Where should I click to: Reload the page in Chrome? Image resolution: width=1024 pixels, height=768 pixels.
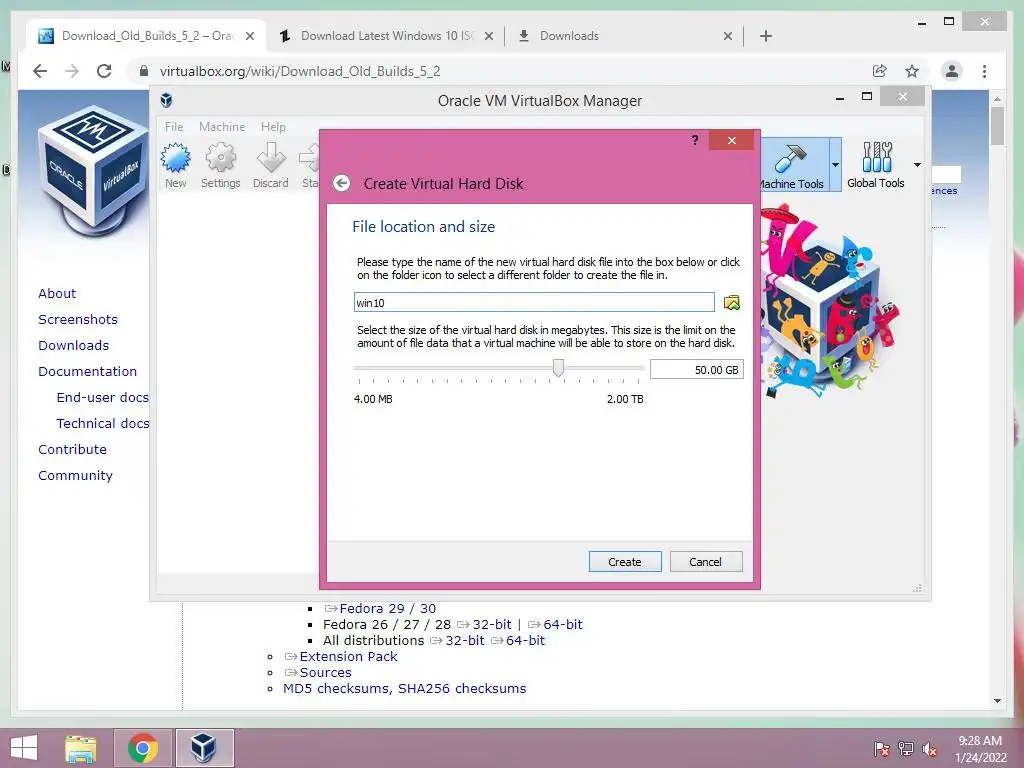pos(104,71)
